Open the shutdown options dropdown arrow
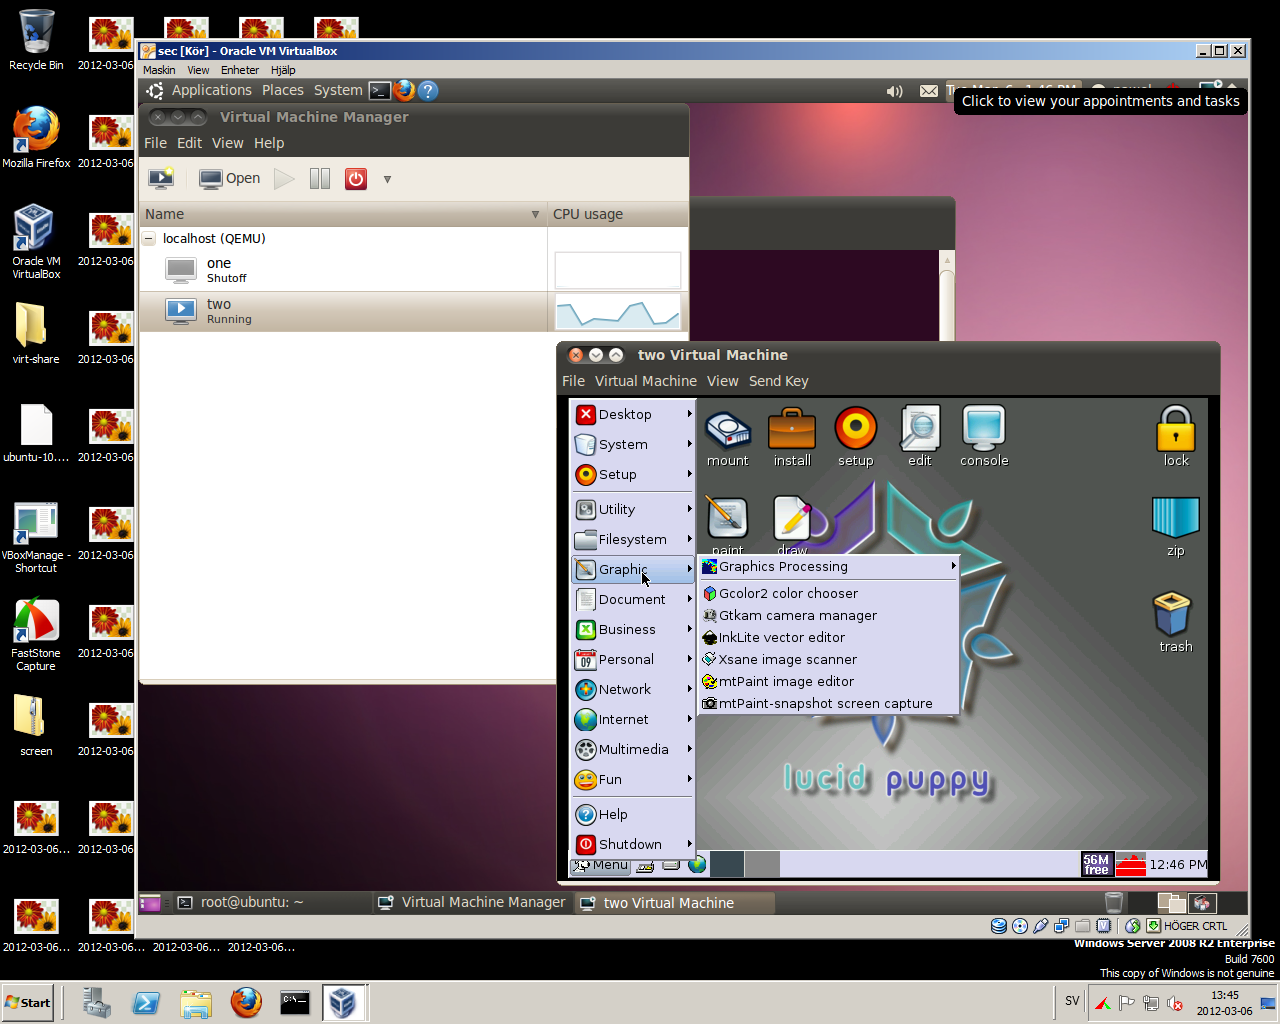The height and width of the screenshot is (1024, 1280). tap(387, 180)
